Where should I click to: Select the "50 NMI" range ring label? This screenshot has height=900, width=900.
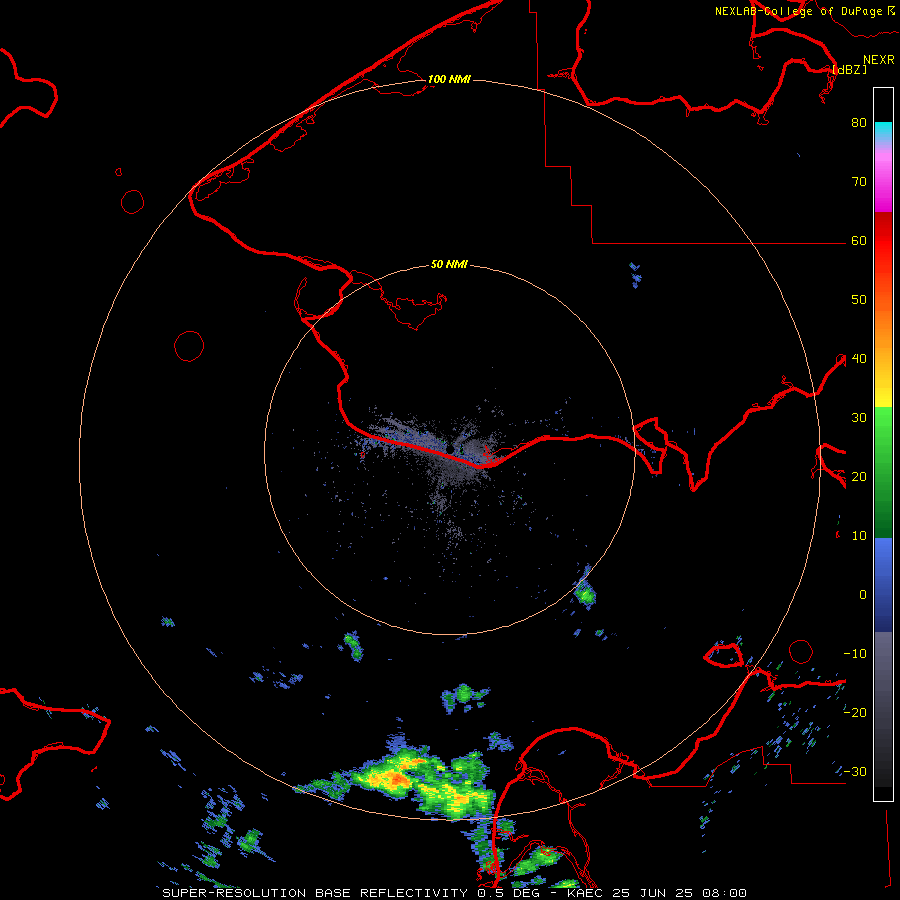coord(449,264)
